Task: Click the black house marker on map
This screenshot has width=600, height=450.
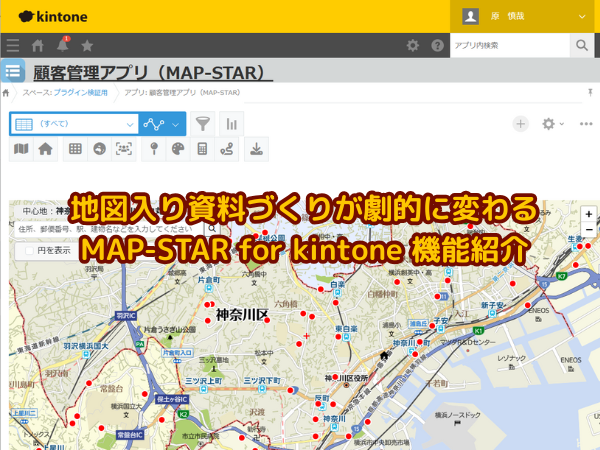Action: (x=384, y=355)
